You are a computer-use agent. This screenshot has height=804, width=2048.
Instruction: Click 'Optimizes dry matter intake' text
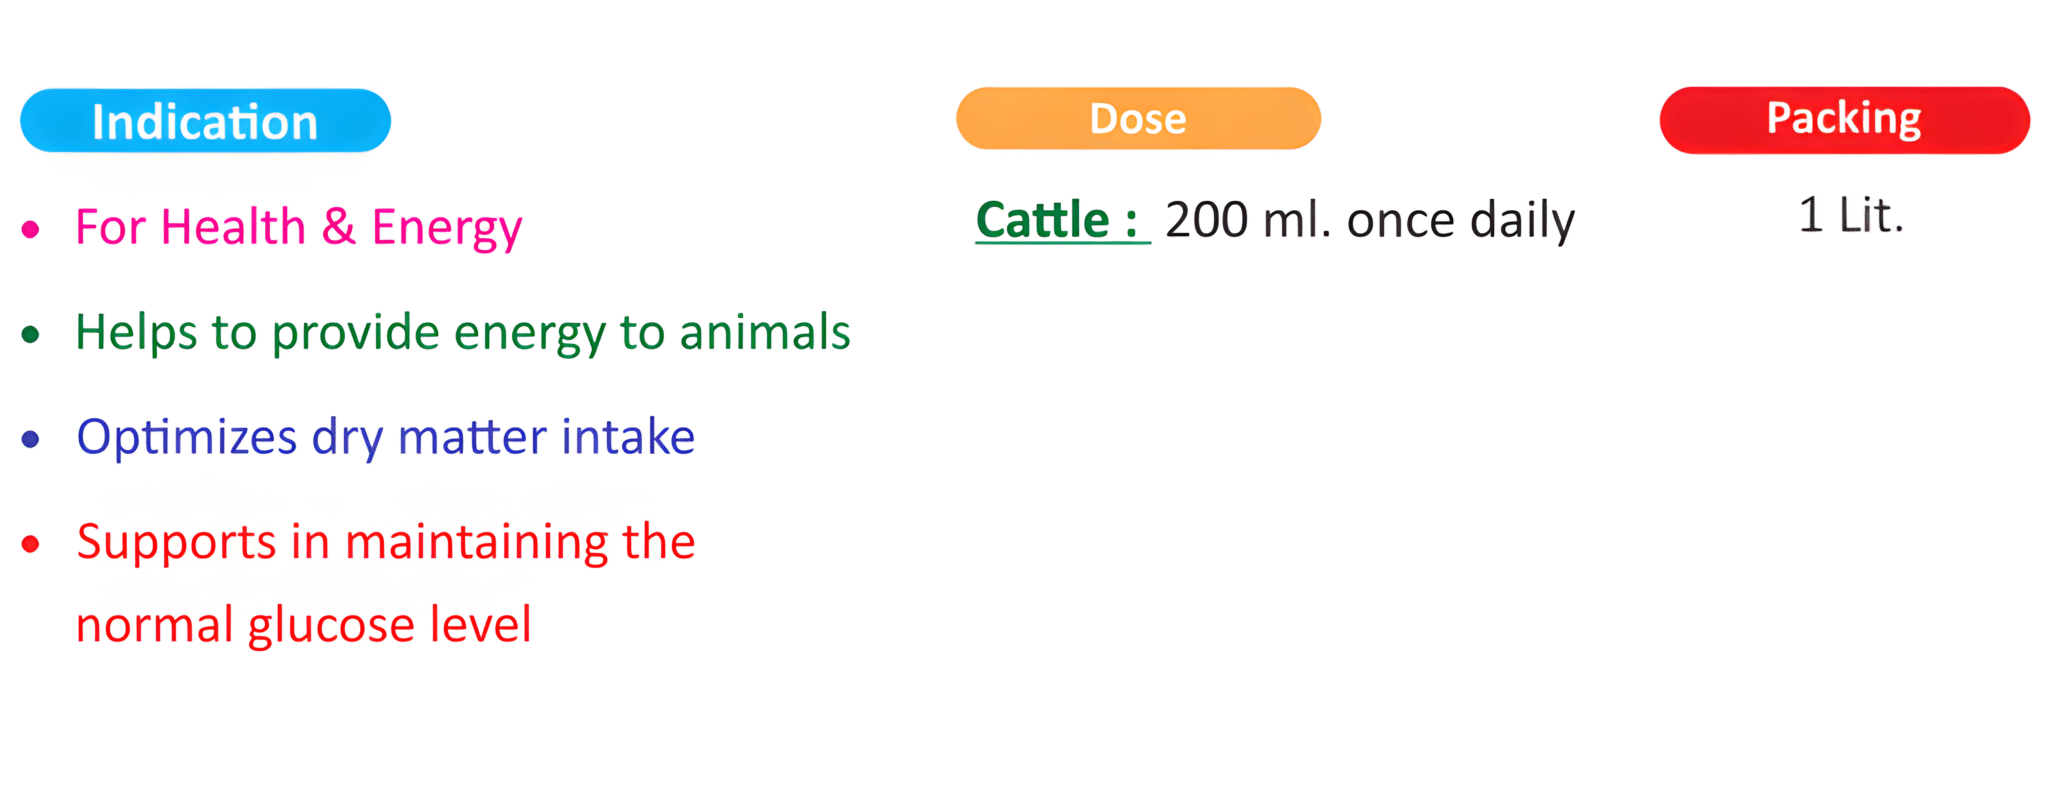pyautogui.click(x=385, y=437)
